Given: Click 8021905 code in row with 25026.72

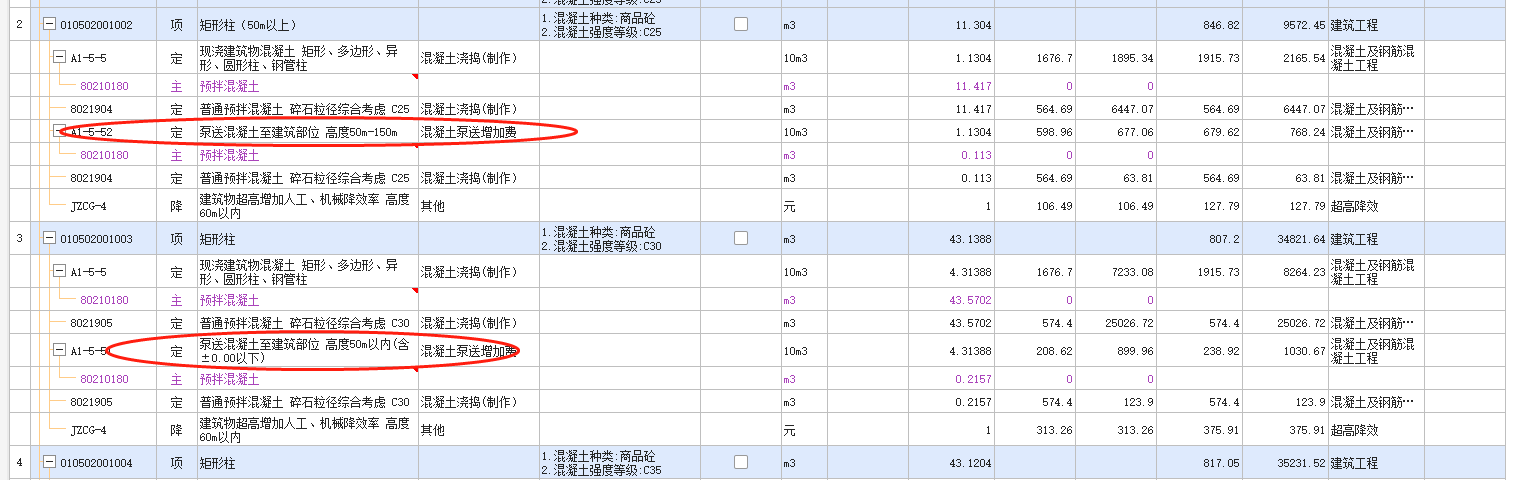Looking at the screenshot, I should (91, 323).
